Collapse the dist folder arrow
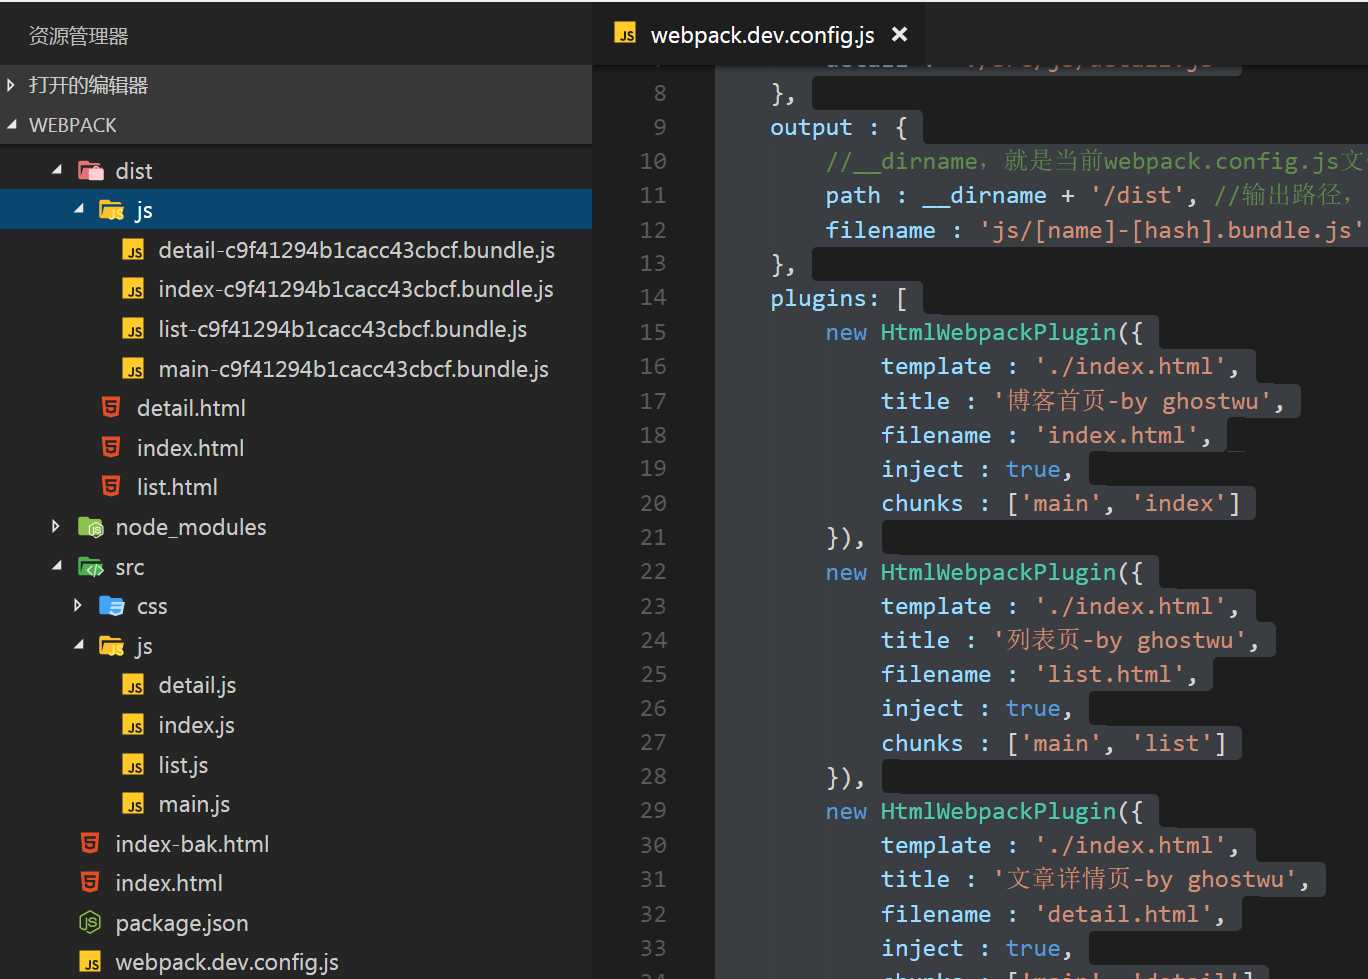Screen dimensions: 1368x979 coord(57,171)
